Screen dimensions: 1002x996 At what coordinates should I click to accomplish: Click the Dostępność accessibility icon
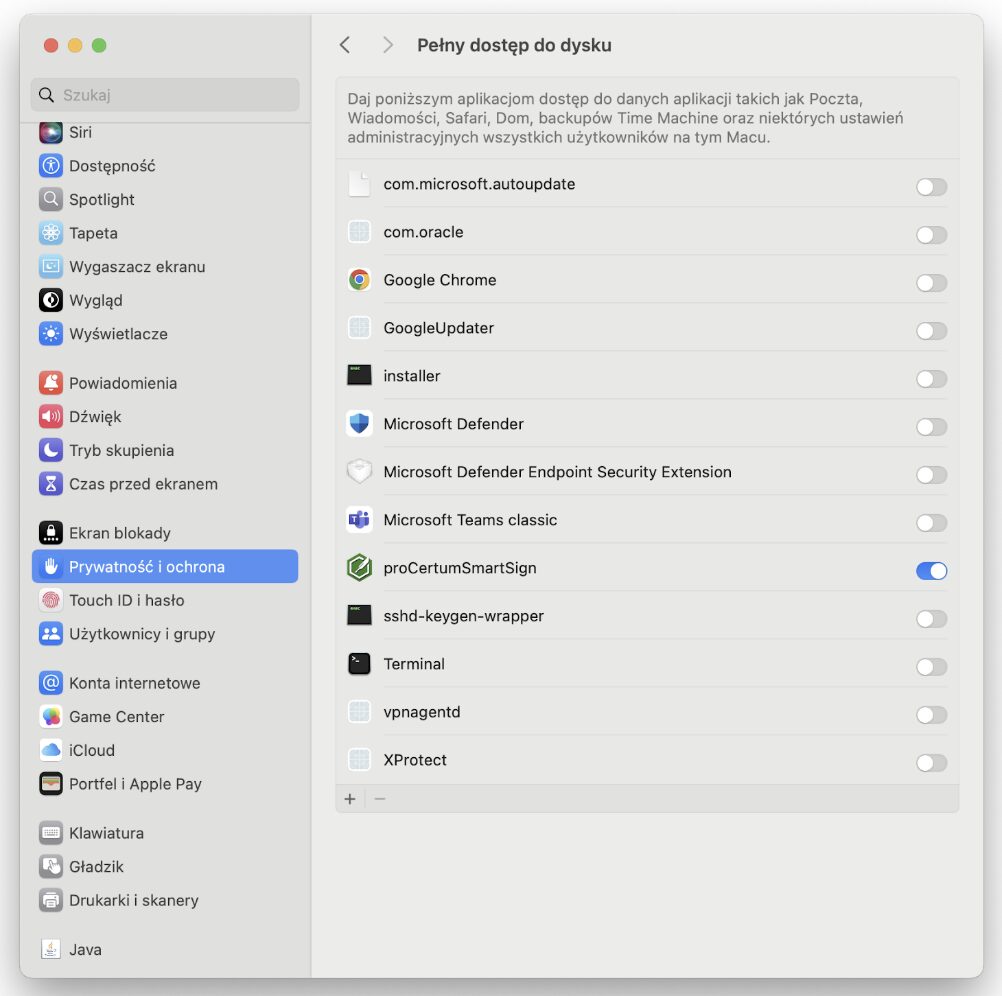tap(51, 166)
